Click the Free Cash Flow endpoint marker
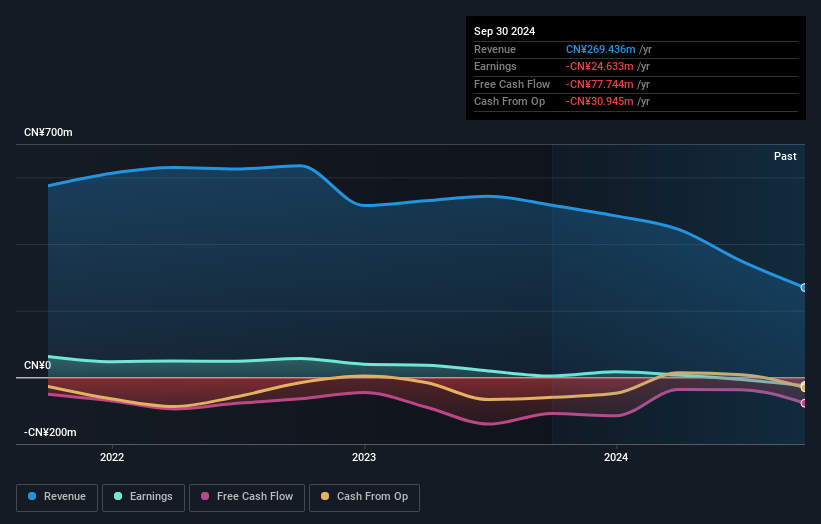This screenshot has width=821, height=524. [x=804, y=403]
